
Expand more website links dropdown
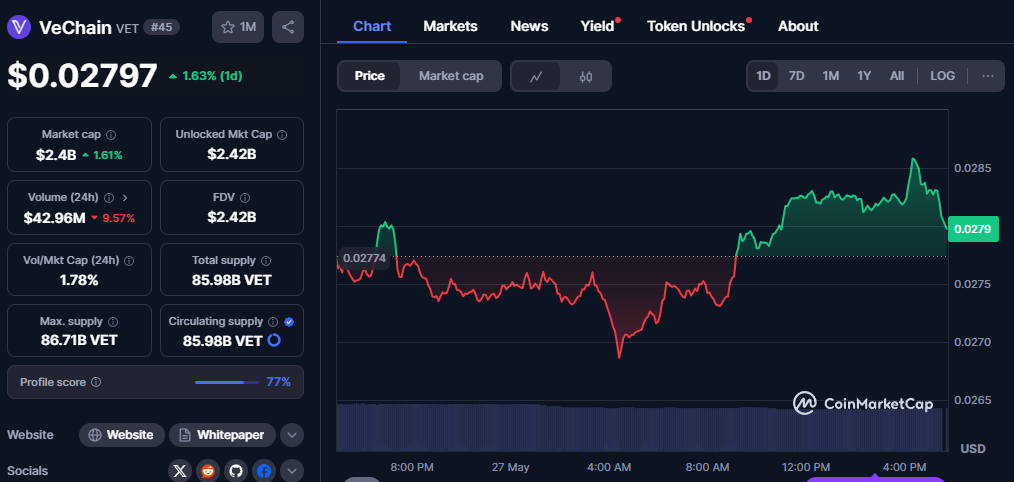tap(292, 435)
